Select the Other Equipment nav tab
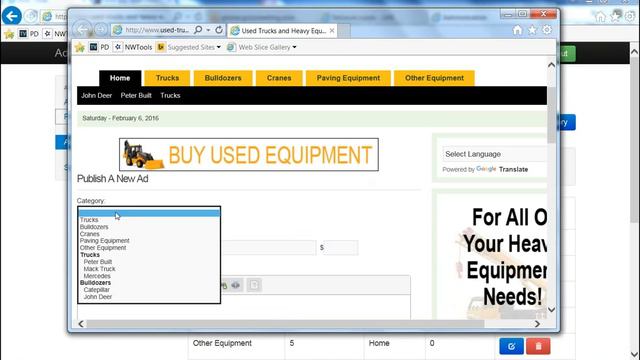 pyautogui.click(x=434, y=78)
